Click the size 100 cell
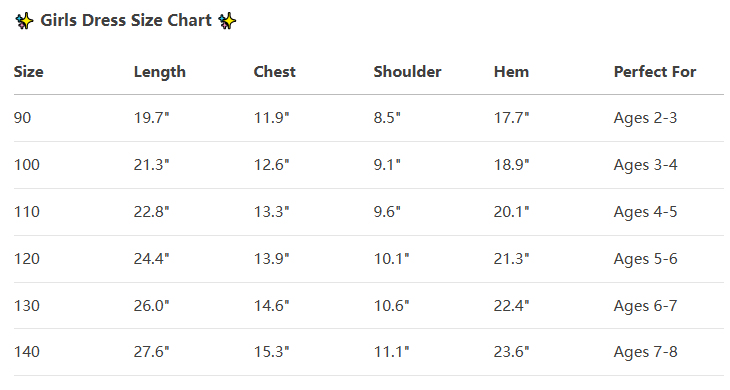Image resolution: width=730 pixels, height=390 pixels. (27, 165)
